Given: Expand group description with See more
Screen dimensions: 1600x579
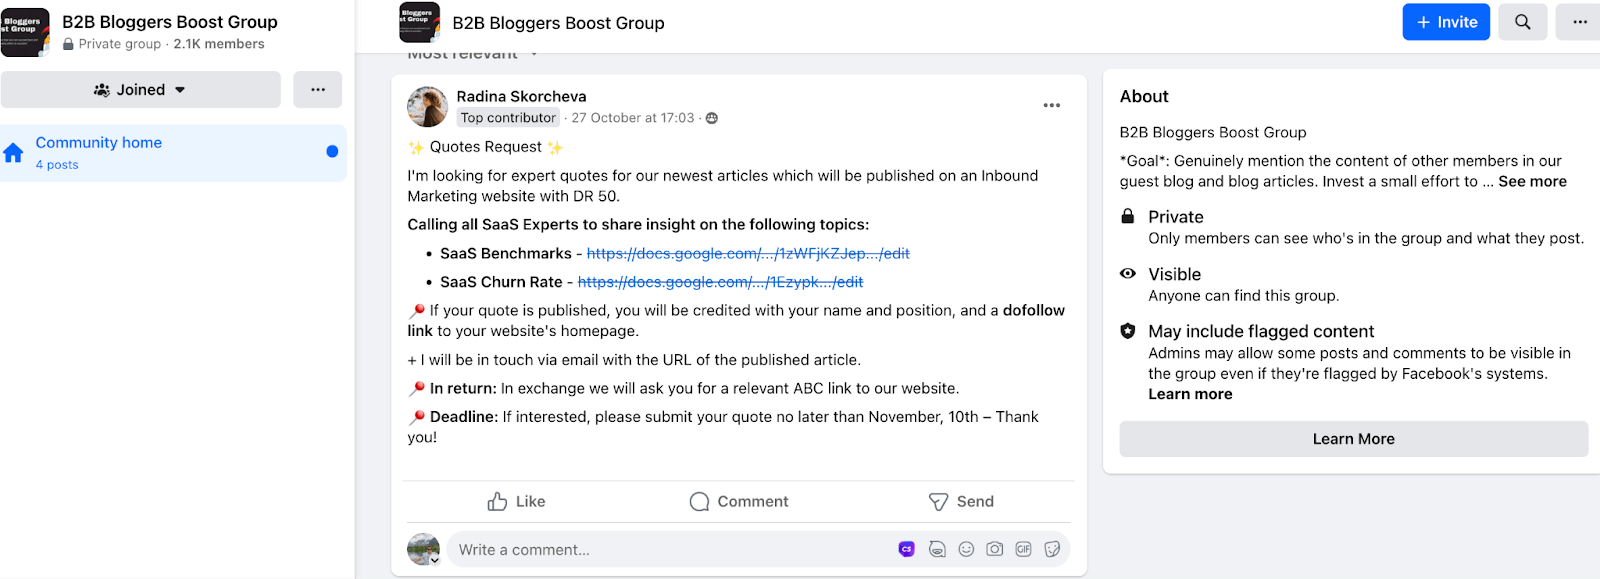Looking at the screenshot, I should pyautogui.click(x=1532, y=181).
